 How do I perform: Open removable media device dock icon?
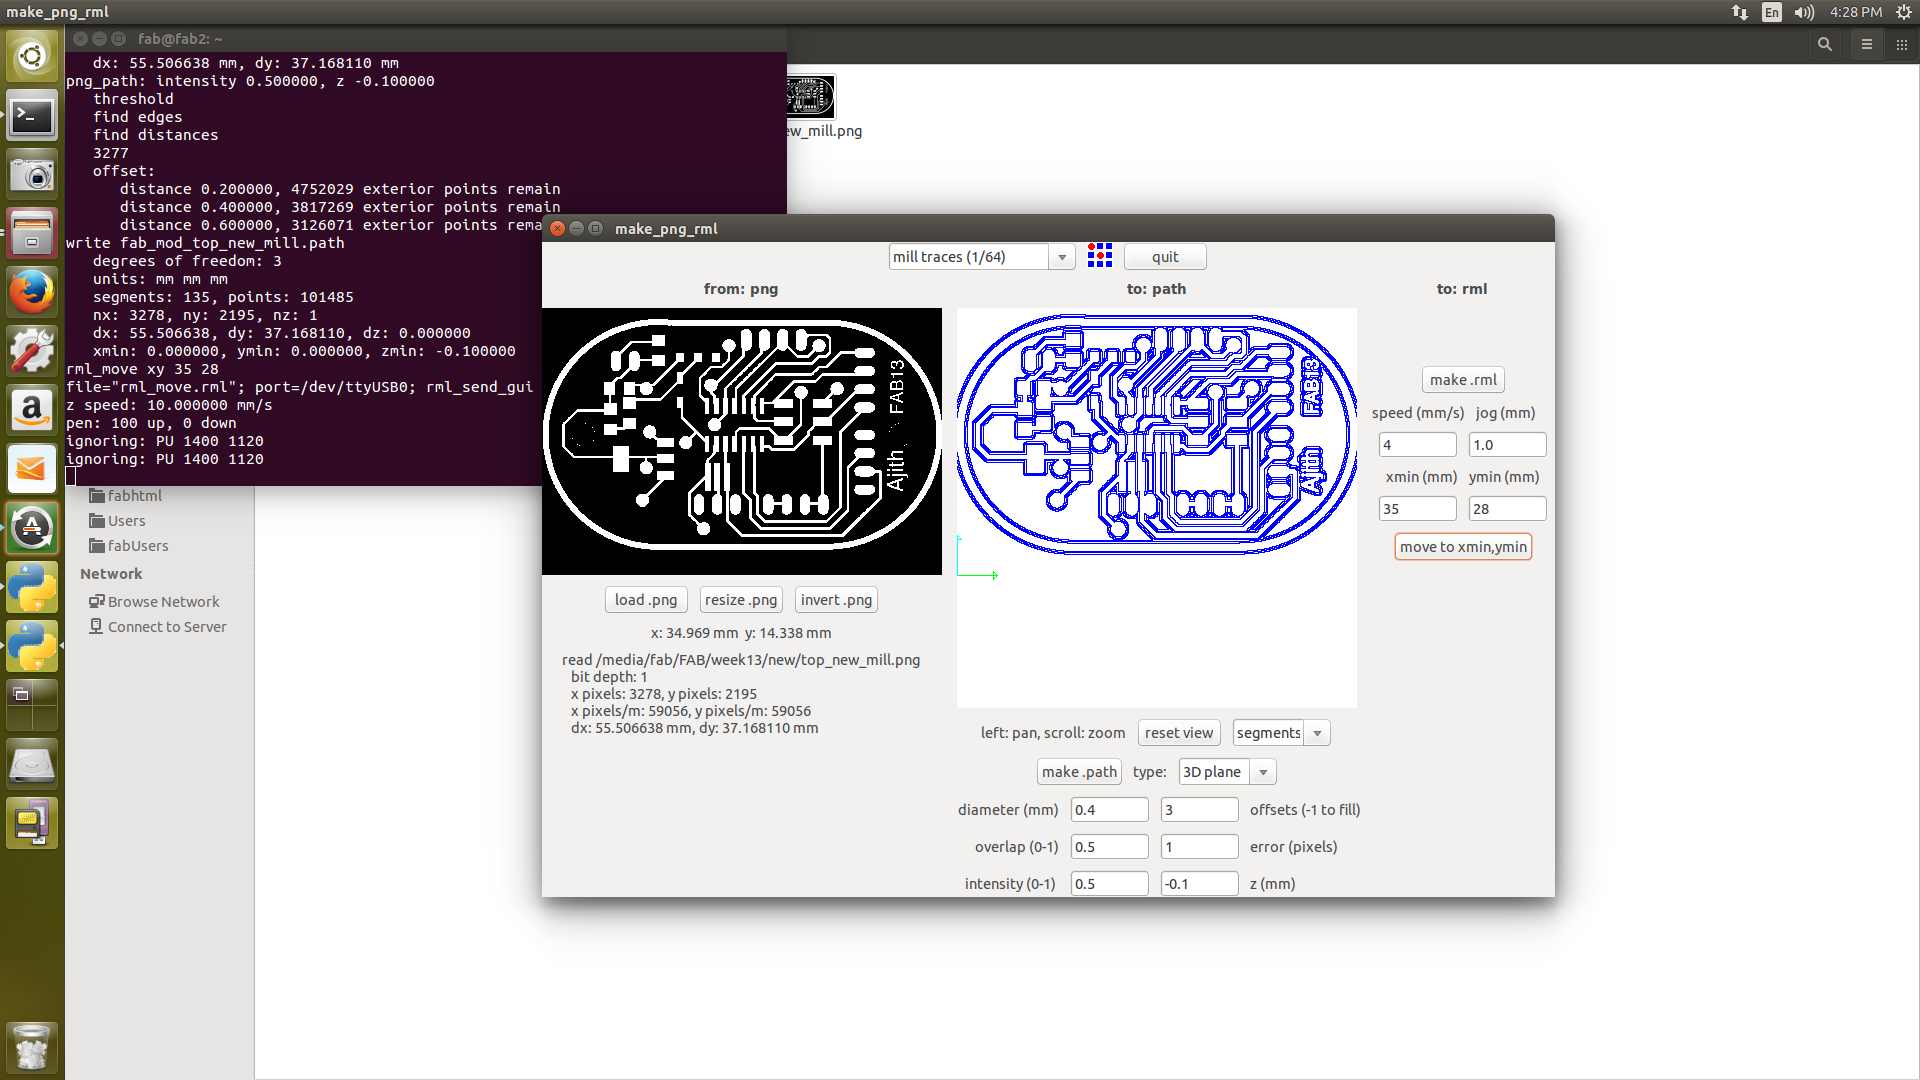(32, 823)
